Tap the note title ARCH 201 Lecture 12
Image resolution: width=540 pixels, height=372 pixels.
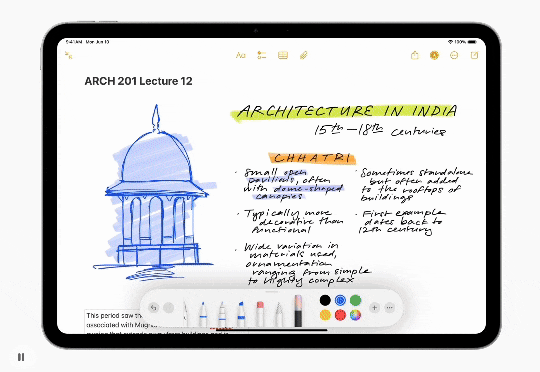(138, 81)
